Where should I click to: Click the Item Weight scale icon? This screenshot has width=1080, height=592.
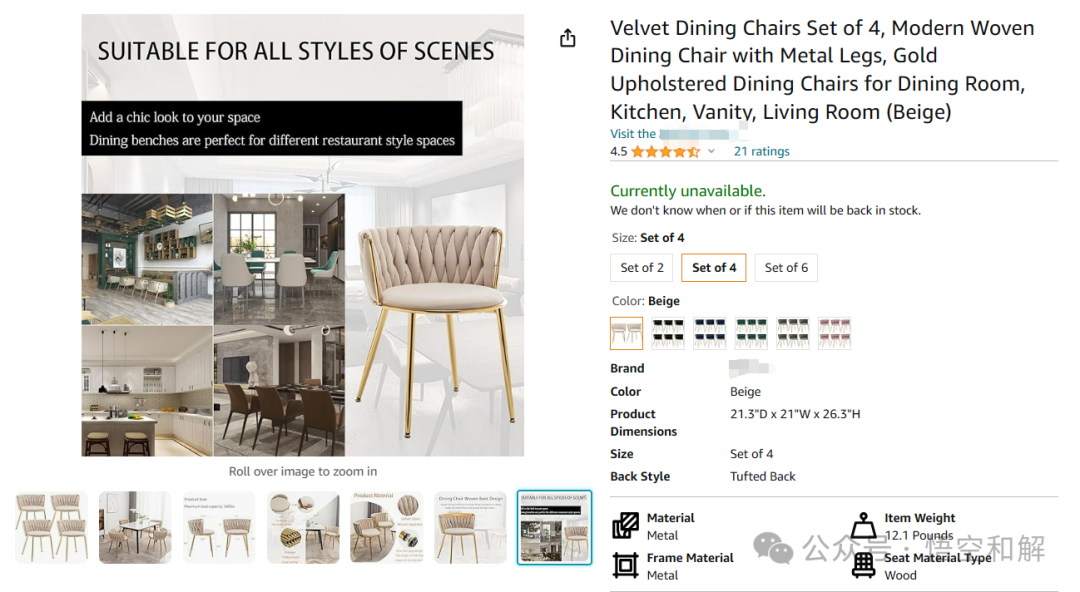(x=863, y=525)
